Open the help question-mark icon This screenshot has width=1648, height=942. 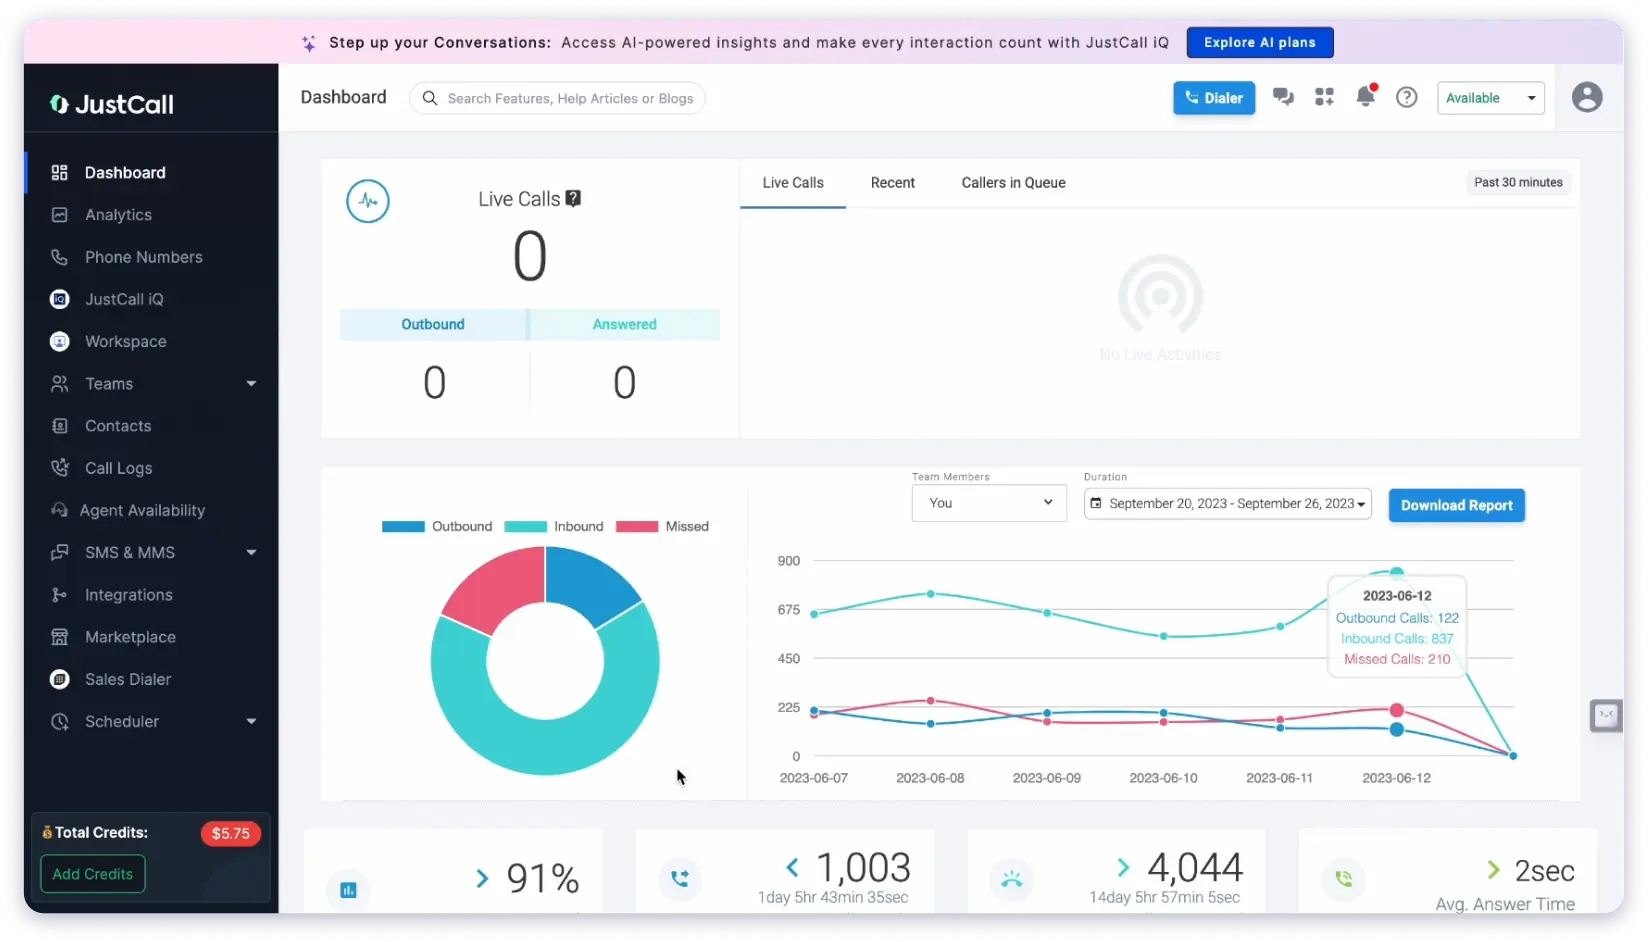click(x=1406, y=97)
